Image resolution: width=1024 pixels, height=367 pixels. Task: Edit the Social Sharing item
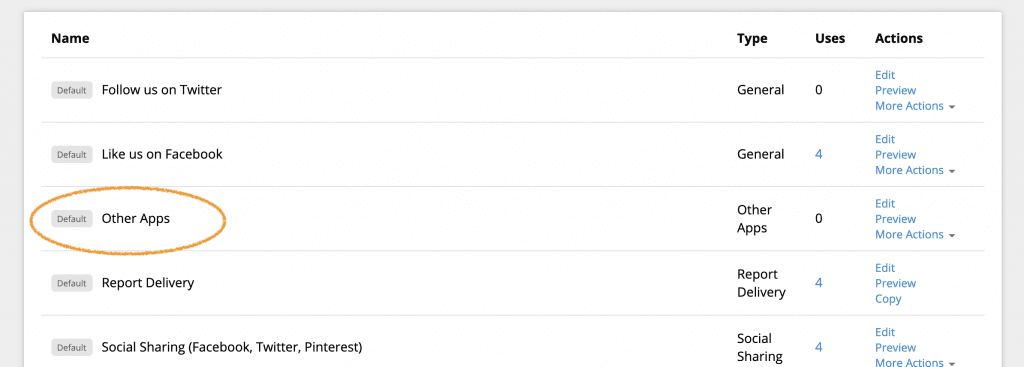pyautogui.click(x=885, y=332)
